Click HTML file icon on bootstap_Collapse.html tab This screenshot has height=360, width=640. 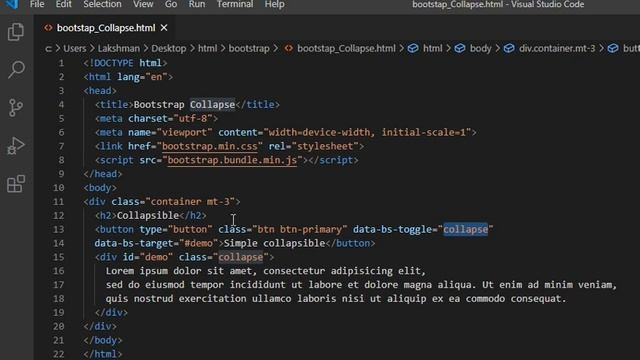coord(49,28)
